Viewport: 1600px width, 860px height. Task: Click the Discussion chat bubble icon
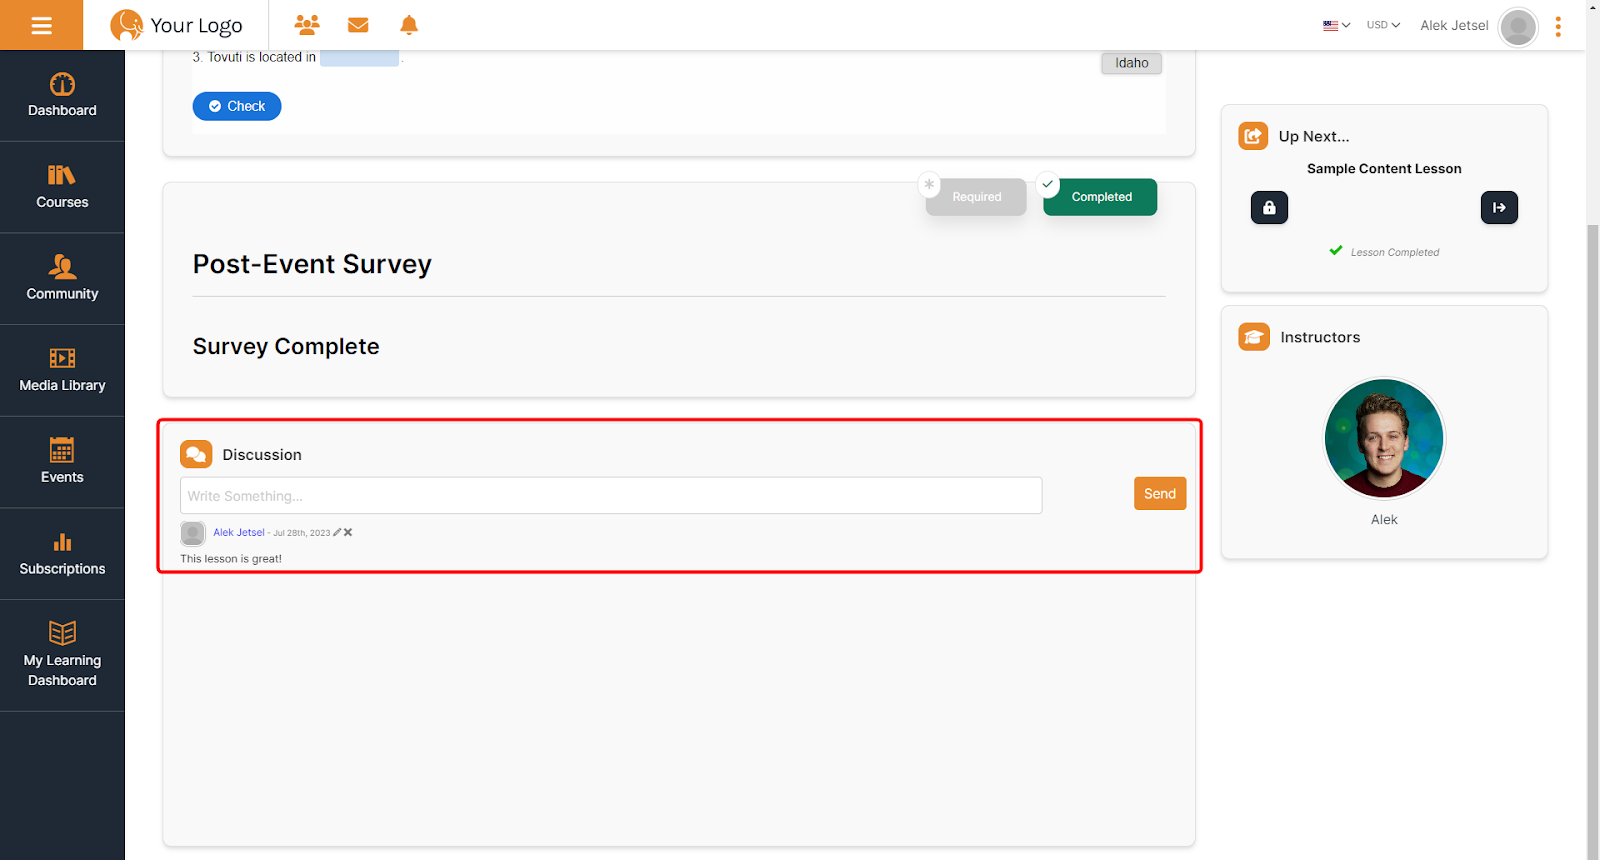click(196, 454)
